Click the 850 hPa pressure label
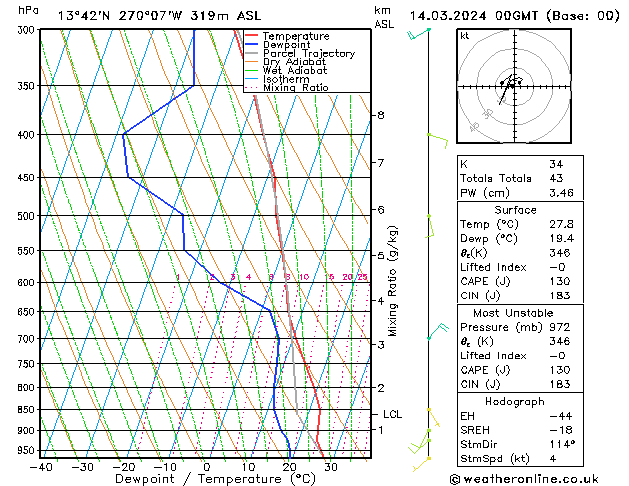The height and width of the screenshot is (486, 629). point(28,409)
